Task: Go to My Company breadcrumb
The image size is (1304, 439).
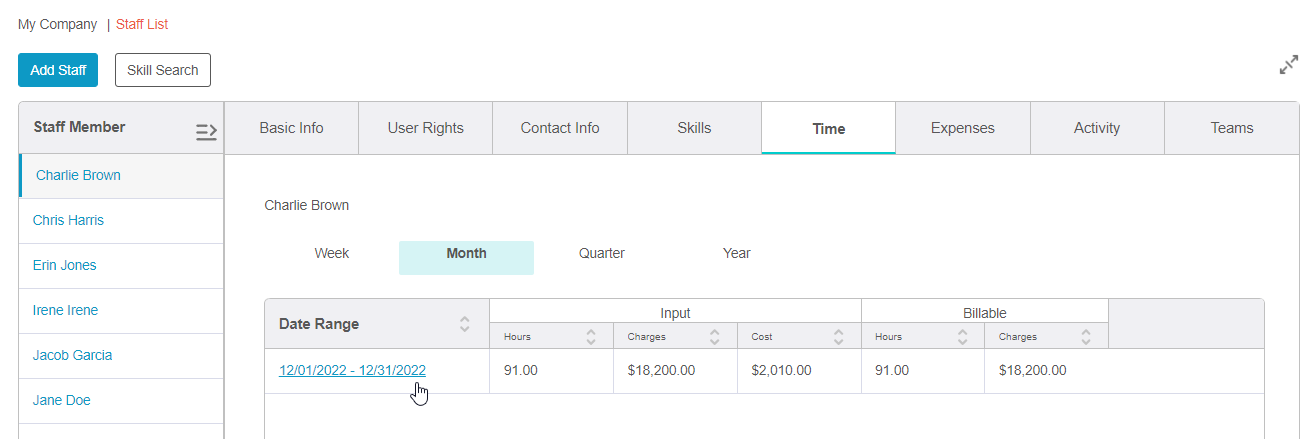Action: click(58, 24)
